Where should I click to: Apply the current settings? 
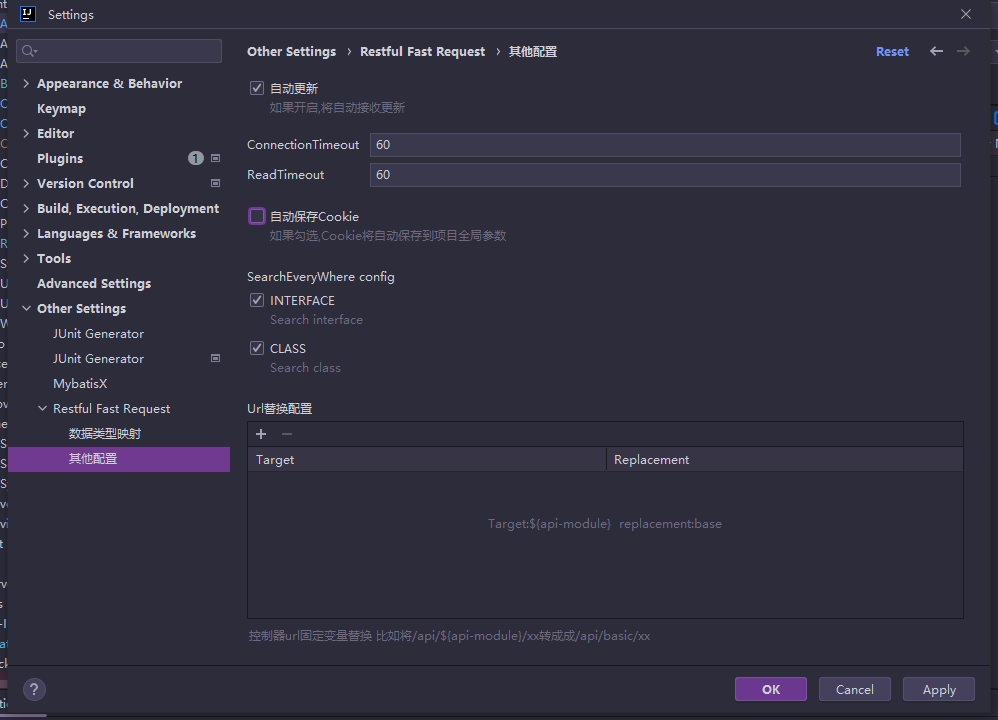[x=938, y=689]
